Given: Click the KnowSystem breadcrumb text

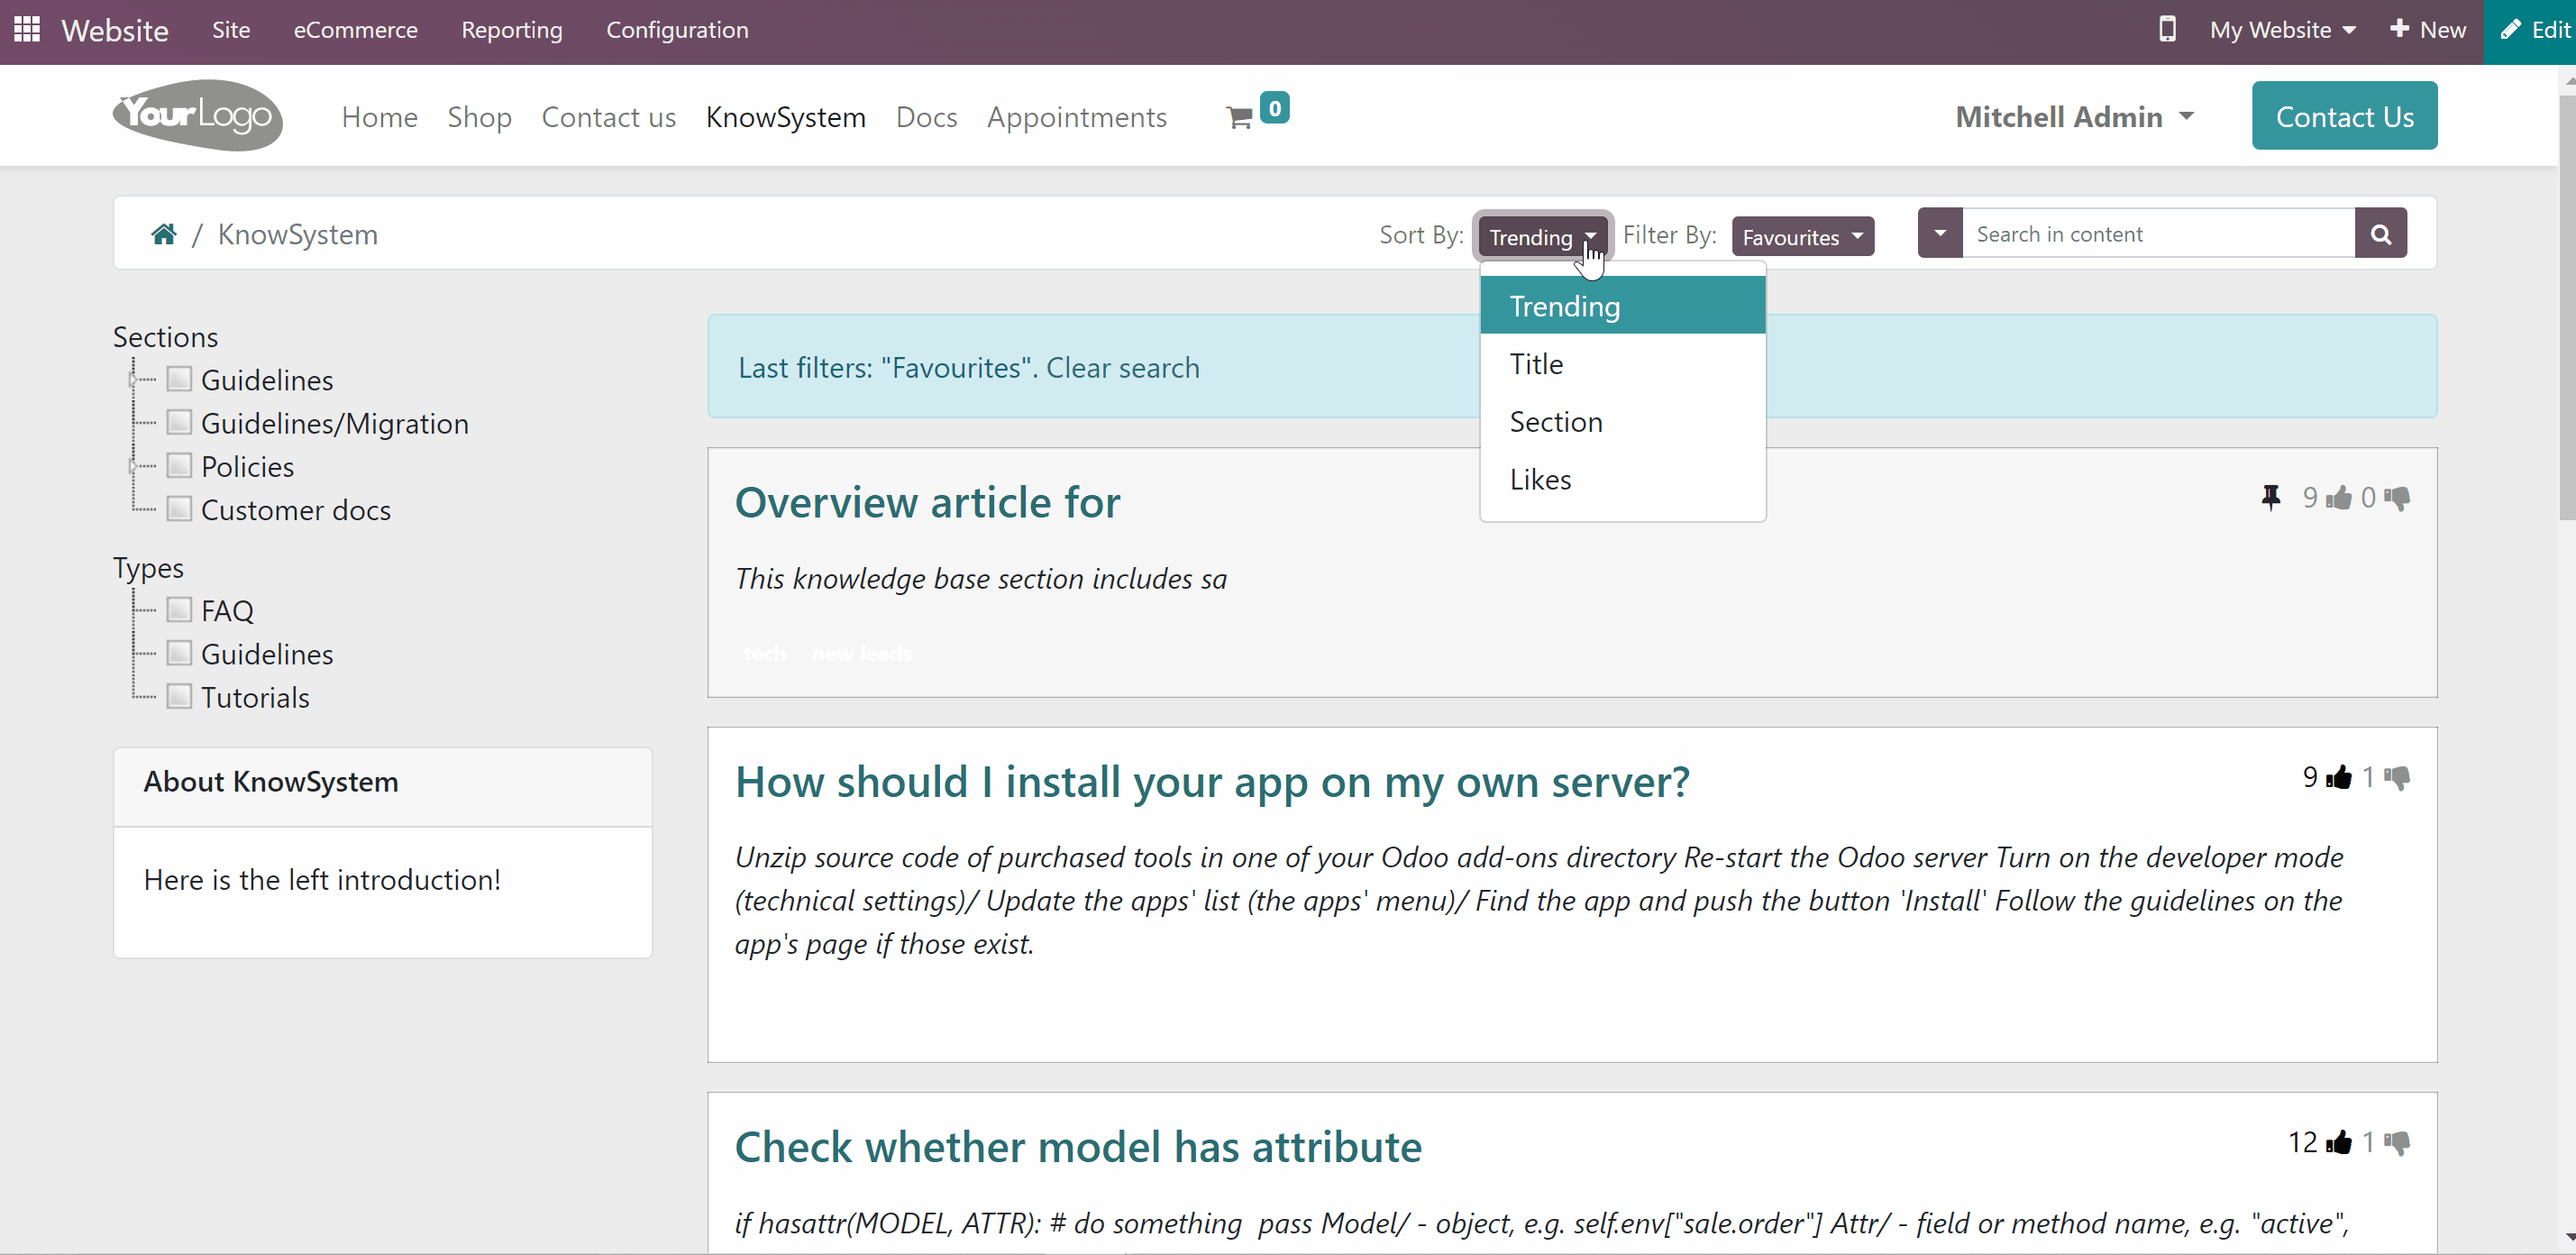Looking at the screenshot, I should coord(298,234).
